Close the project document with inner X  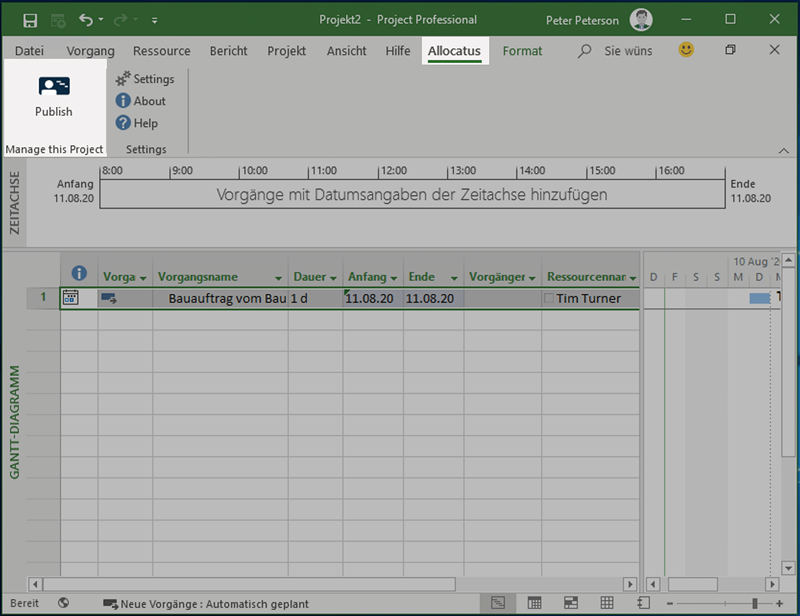coord(774,50)
